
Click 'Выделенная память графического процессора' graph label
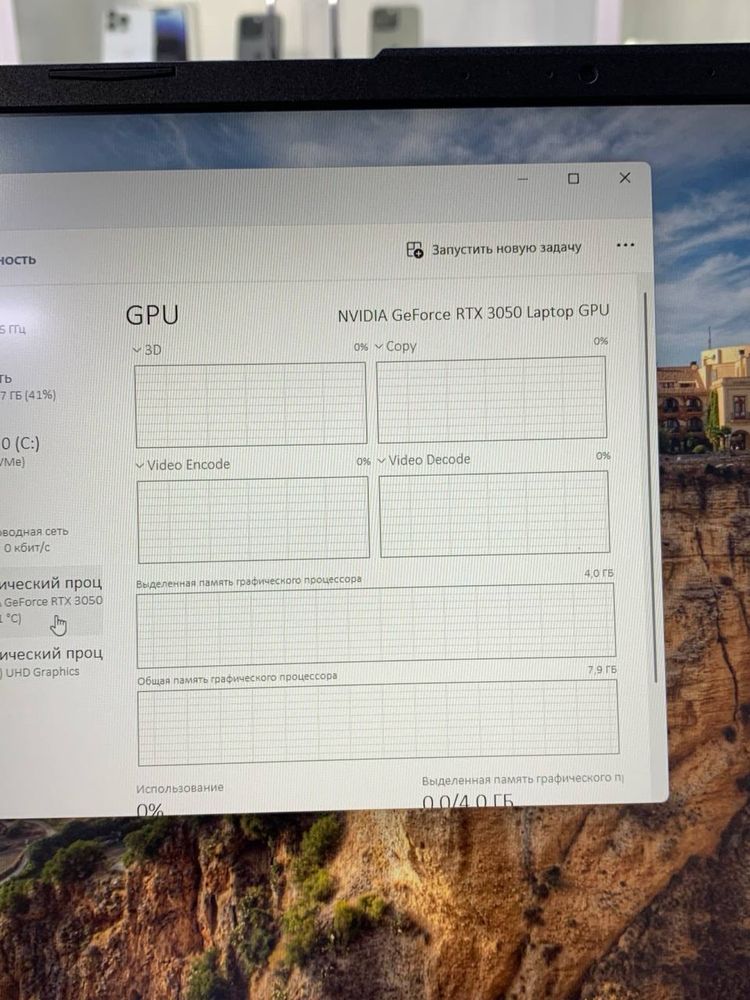coord(249,581)
